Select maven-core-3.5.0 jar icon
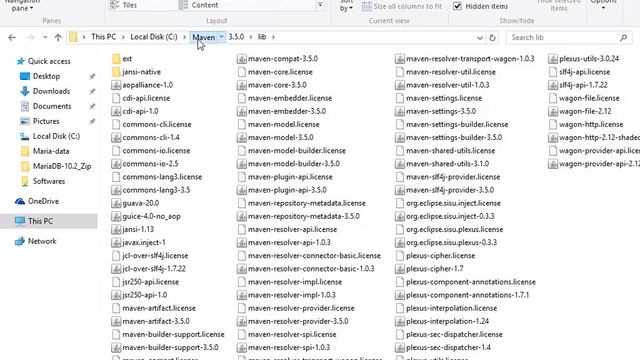Screen dimensions: 640x360 (x=242, y=85)
